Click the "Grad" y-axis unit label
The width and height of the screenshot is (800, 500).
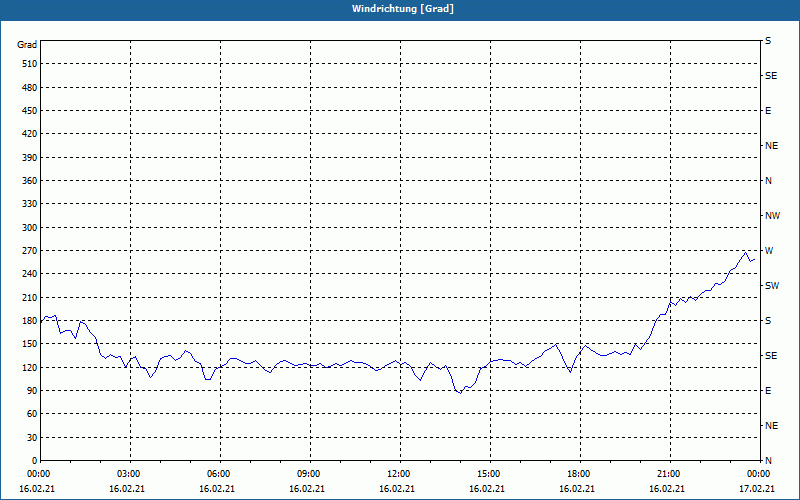click(x=27, y=45)
